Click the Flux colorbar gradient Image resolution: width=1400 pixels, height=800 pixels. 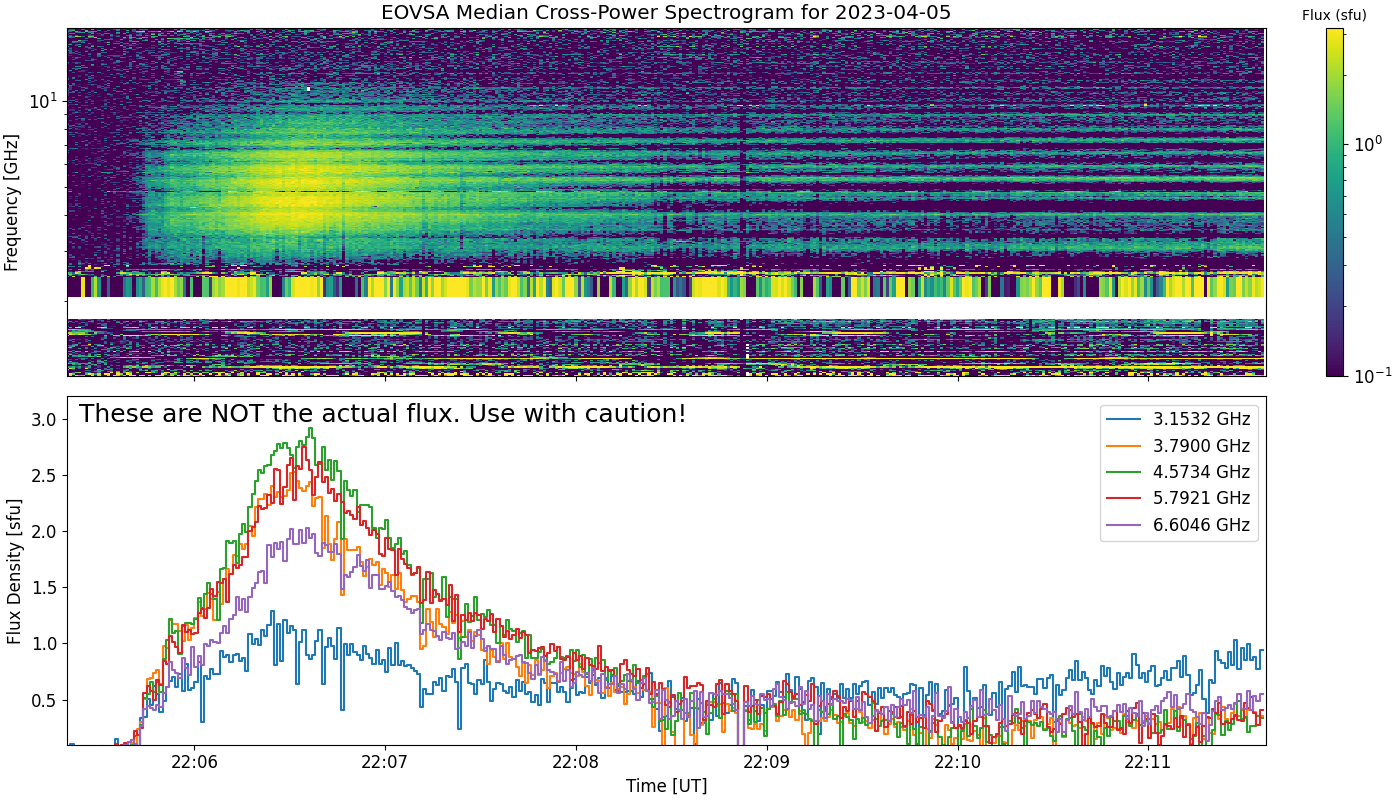click(1335, 202)
